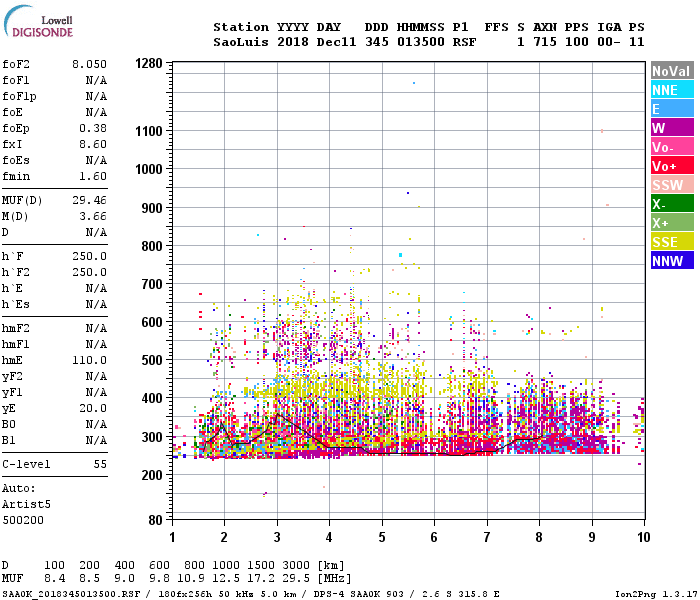Click the 900 y-axis label
Screen dimensions: 700x600
152,208
